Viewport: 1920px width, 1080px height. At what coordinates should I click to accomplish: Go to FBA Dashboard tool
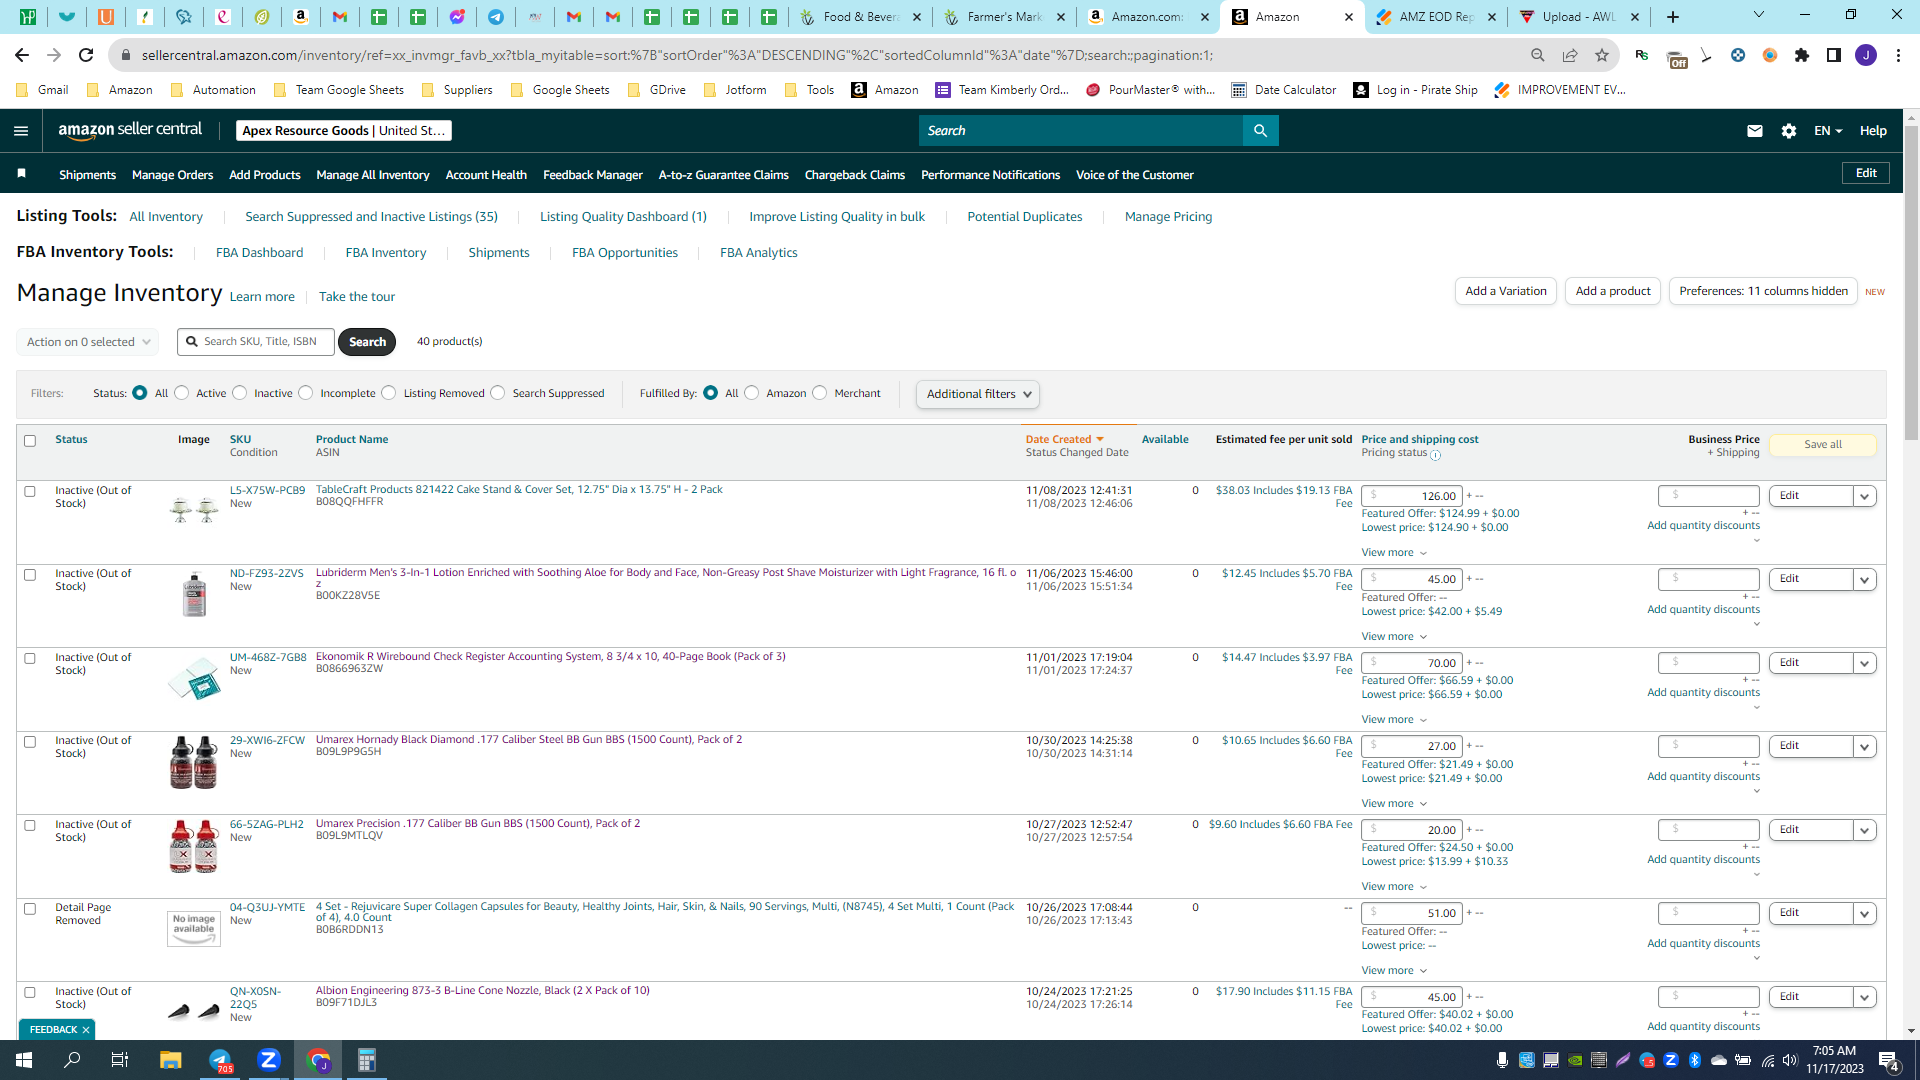259,253
